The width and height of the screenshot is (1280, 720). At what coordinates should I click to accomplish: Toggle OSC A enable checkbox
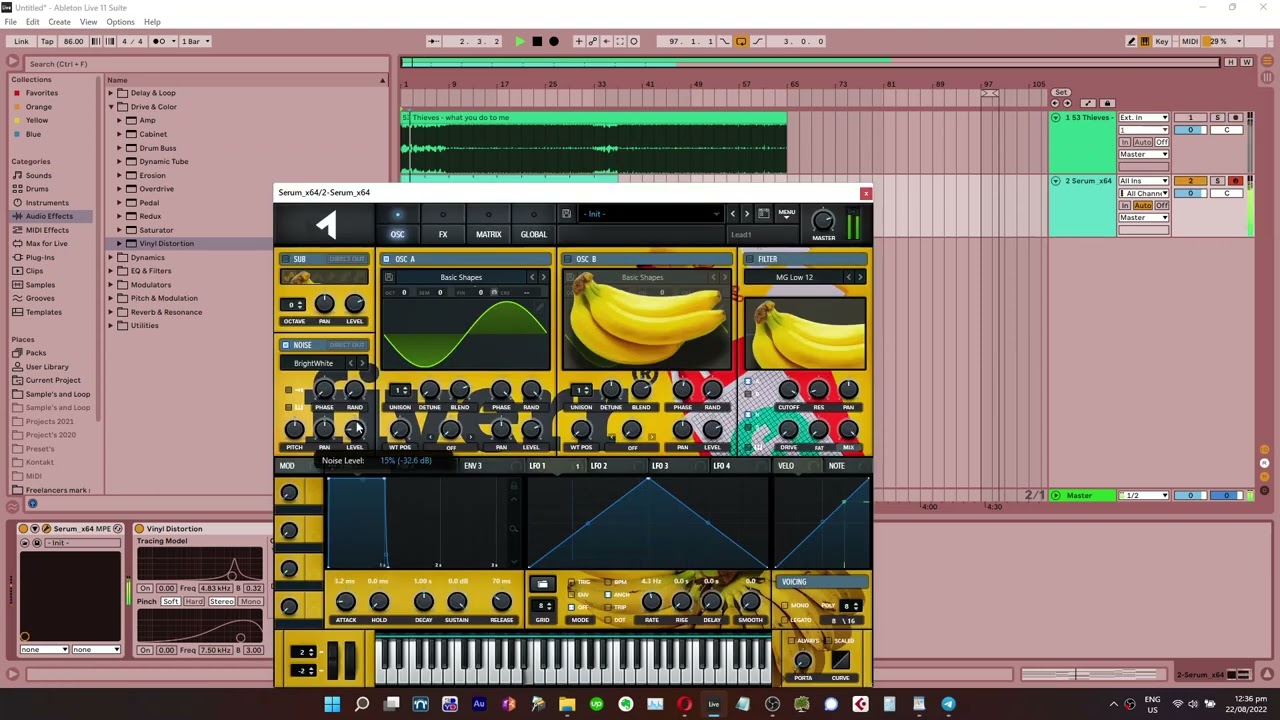(386, 259)
